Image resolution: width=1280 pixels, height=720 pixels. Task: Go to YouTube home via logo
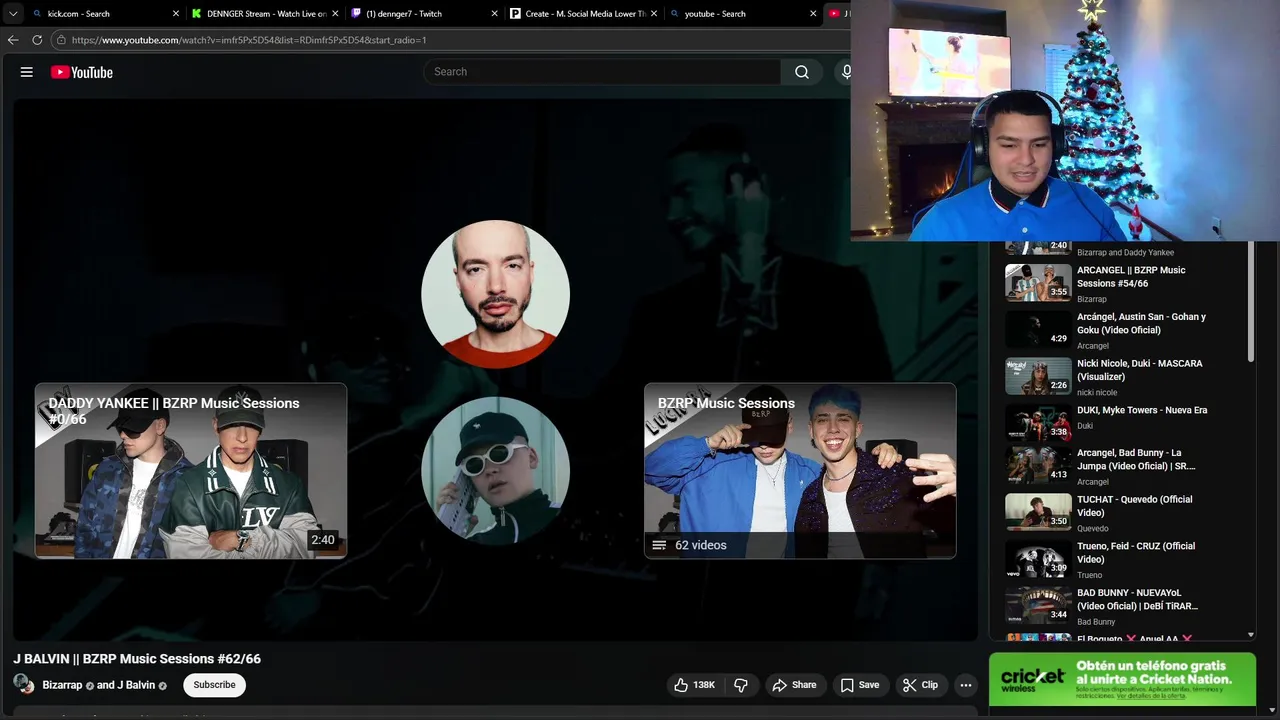coord(82,72)
